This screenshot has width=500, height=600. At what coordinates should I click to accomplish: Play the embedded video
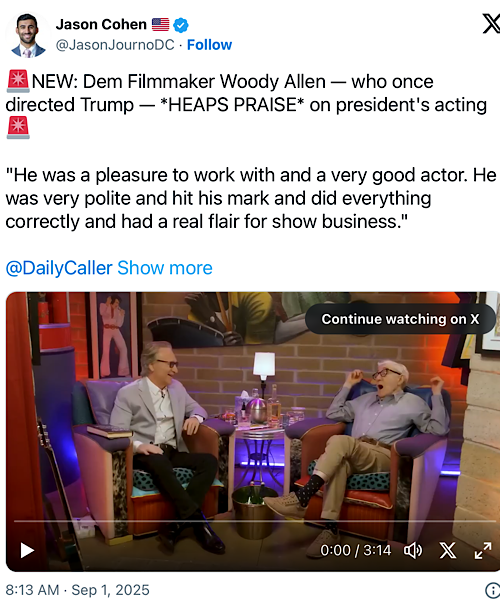point(27,550)
